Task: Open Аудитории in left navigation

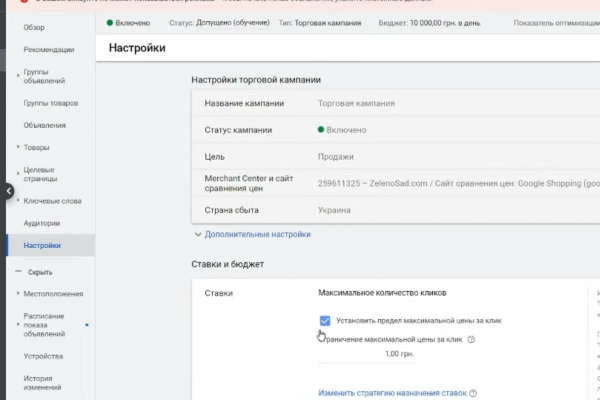Action: point(42,223)
